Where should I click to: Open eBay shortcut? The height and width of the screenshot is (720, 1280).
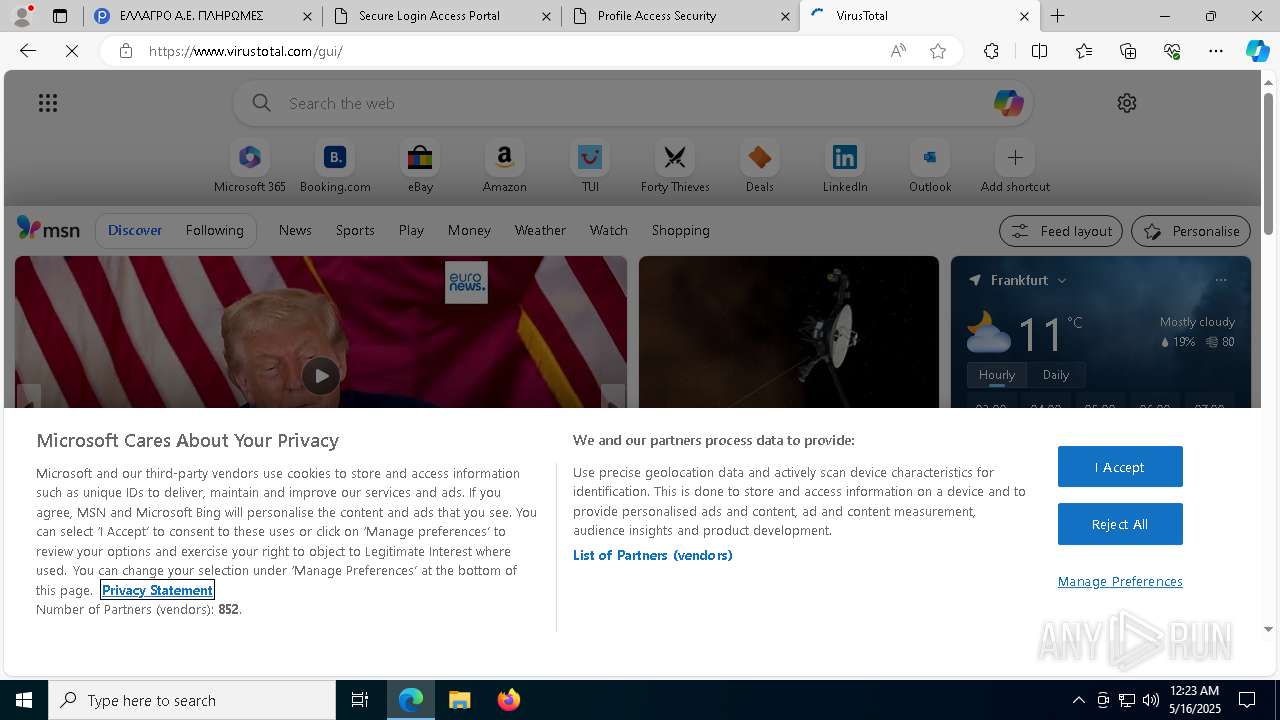click(x=420, y=166)
